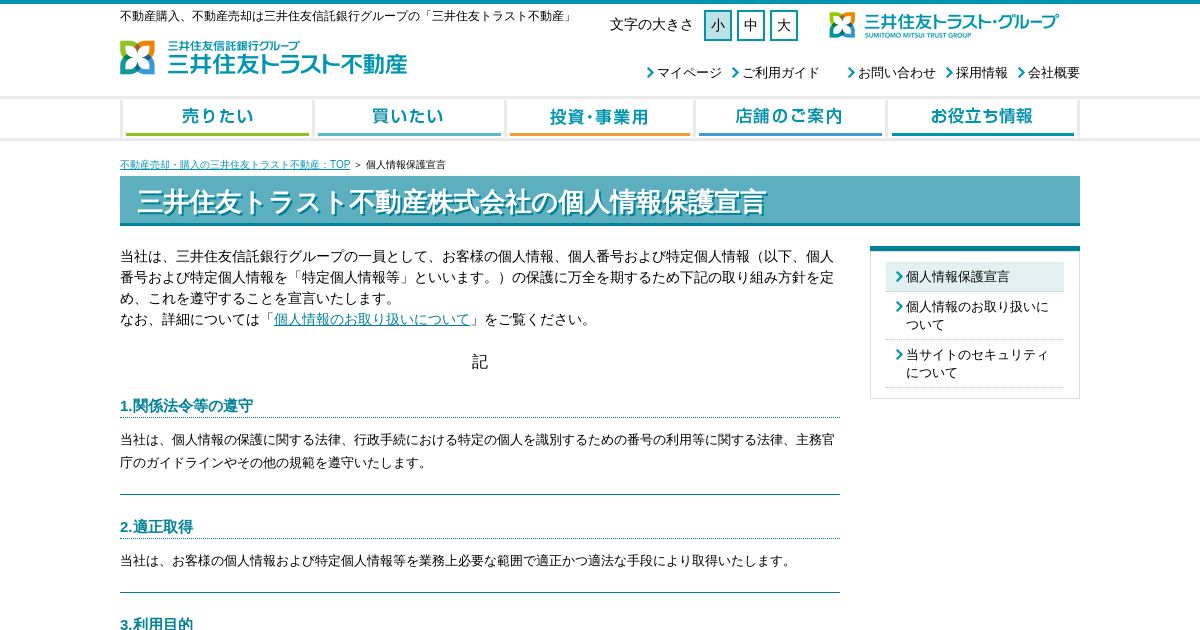Select 当サイトのセキュリティについて in the sidebar
Screen dimensions: 1200x630
click(975, 364)
